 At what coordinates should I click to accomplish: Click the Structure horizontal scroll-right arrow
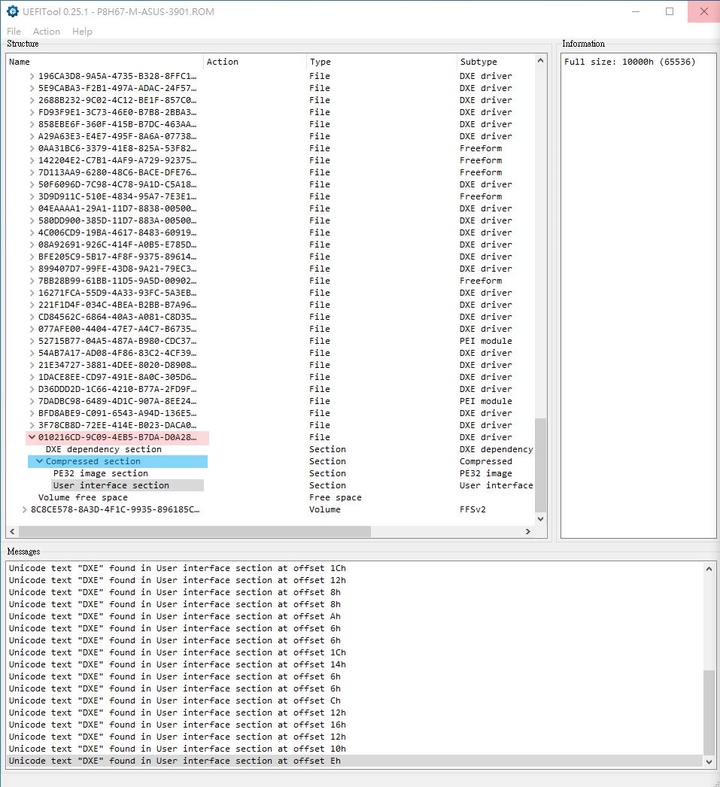pyautogui.click(x=528, y=531)
